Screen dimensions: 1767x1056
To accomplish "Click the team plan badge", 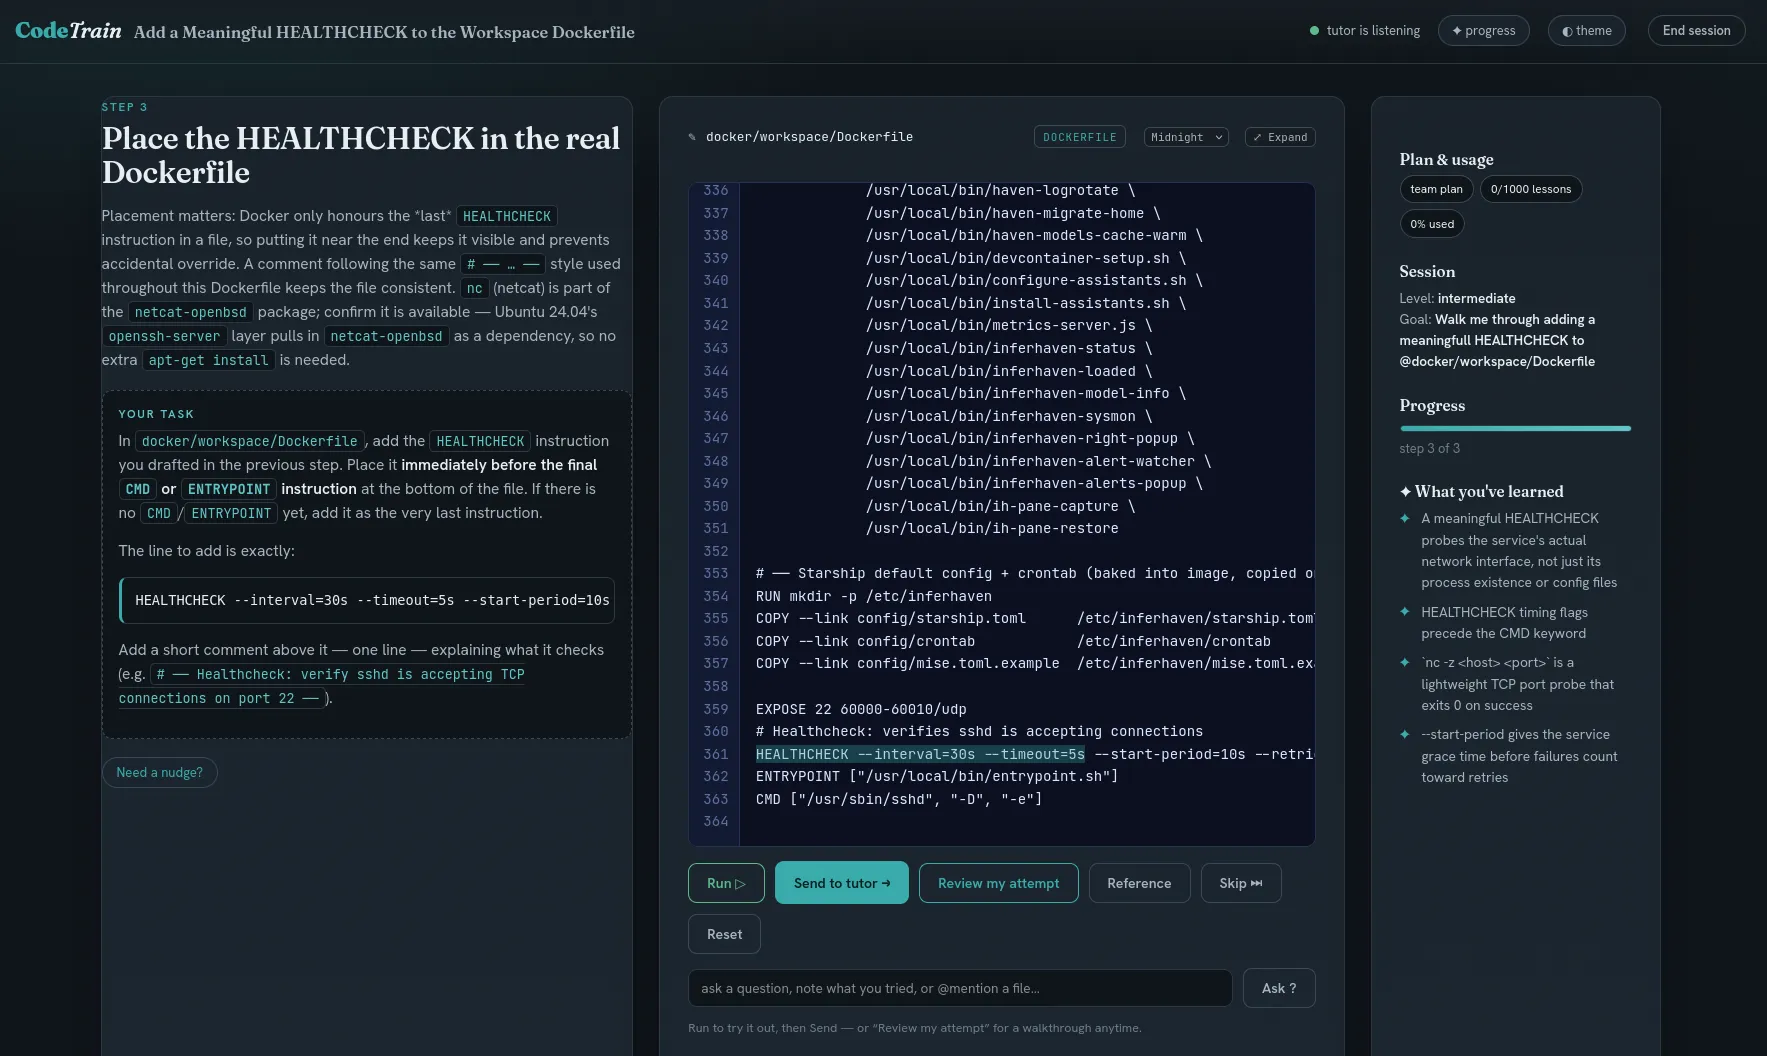I will 1436,189.
